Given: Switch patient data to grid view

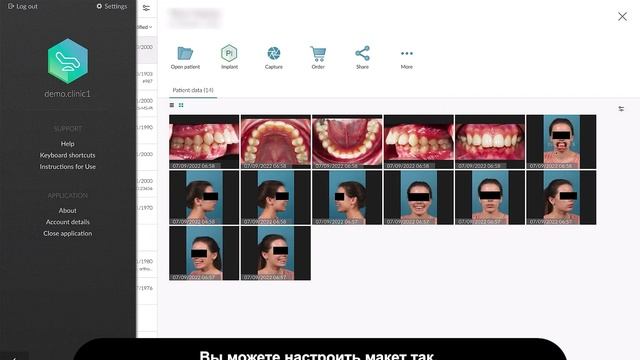Looking at the screenshot, I should pyautogui.click(x=181, y=105).
